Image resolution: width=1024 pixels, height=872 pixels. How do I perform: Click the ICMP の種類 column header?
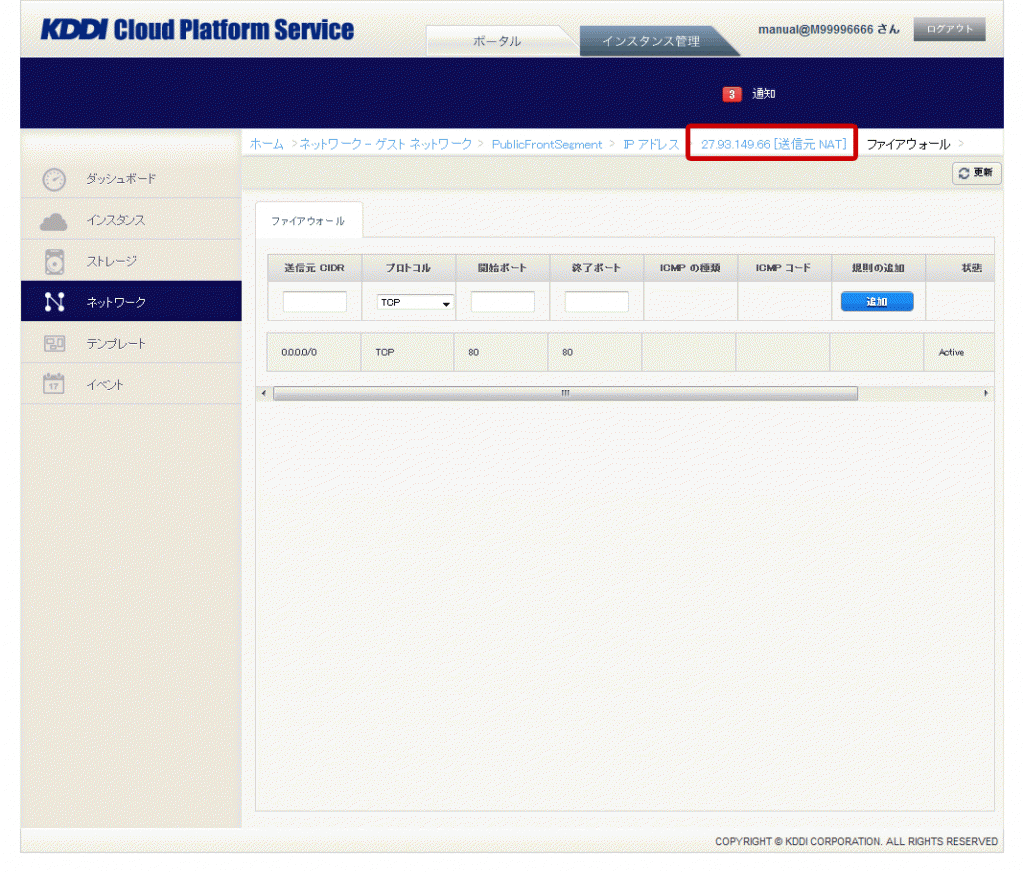[x=690, y=268]
